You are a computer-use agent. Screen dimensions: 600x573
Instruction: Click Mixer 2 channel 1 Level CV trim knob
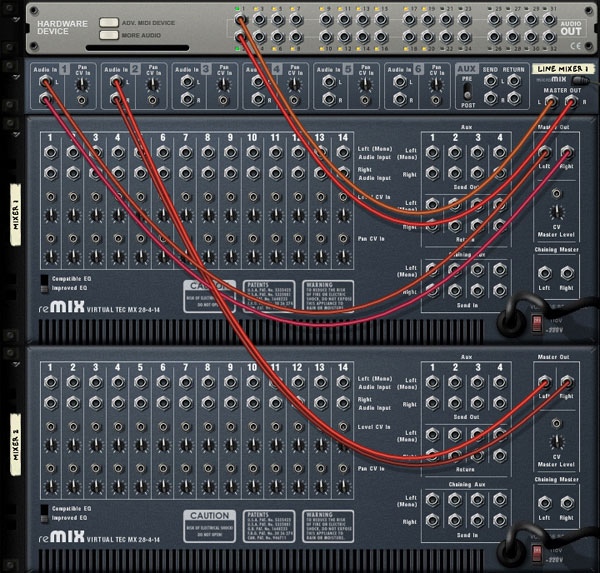[x=51, y=445]
